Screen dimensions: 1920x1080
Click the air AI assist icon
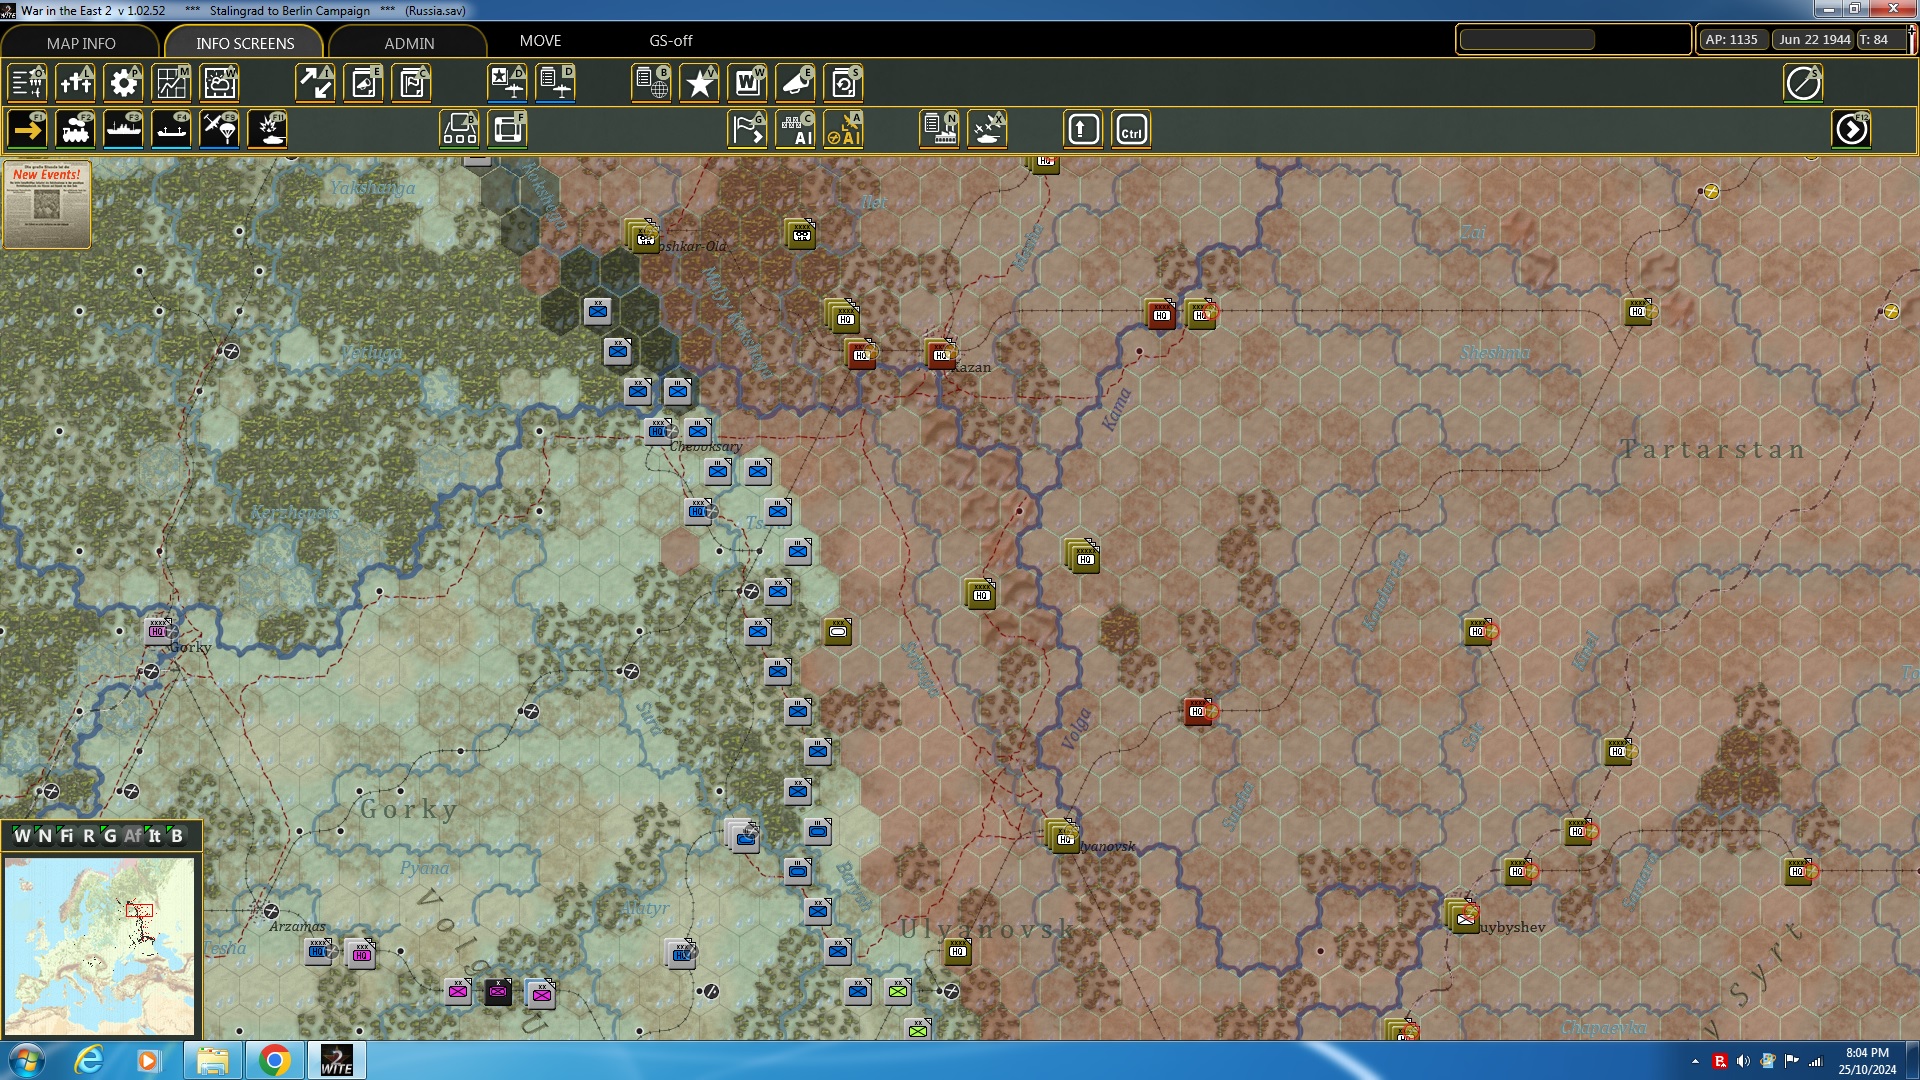pos(844,129)
